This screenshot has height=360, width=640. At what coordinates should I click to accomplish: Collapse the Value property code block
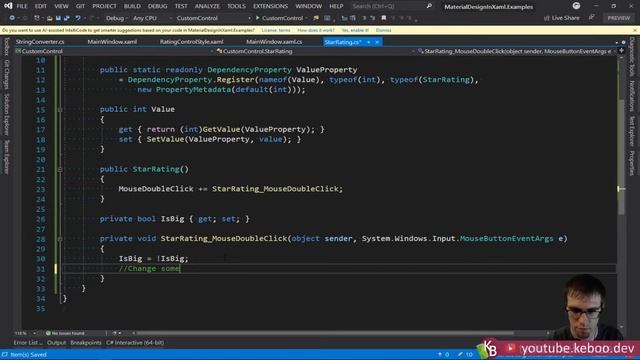pyautogui.click(x=60, y=109)
